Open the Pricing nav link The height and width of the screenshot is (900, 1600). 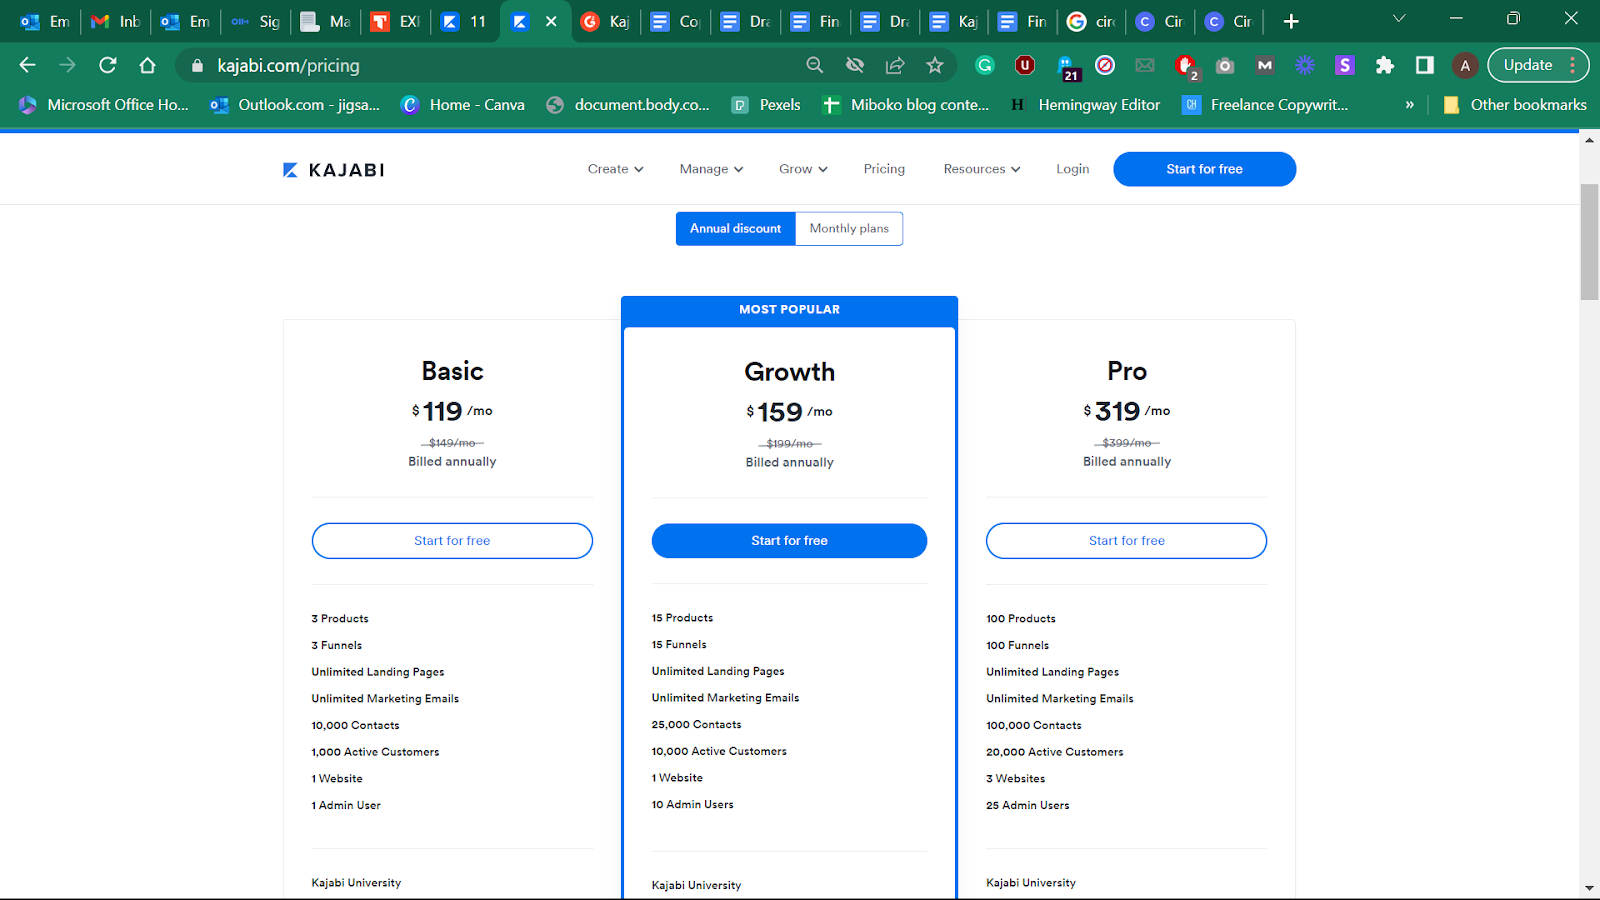click(884, 169)
